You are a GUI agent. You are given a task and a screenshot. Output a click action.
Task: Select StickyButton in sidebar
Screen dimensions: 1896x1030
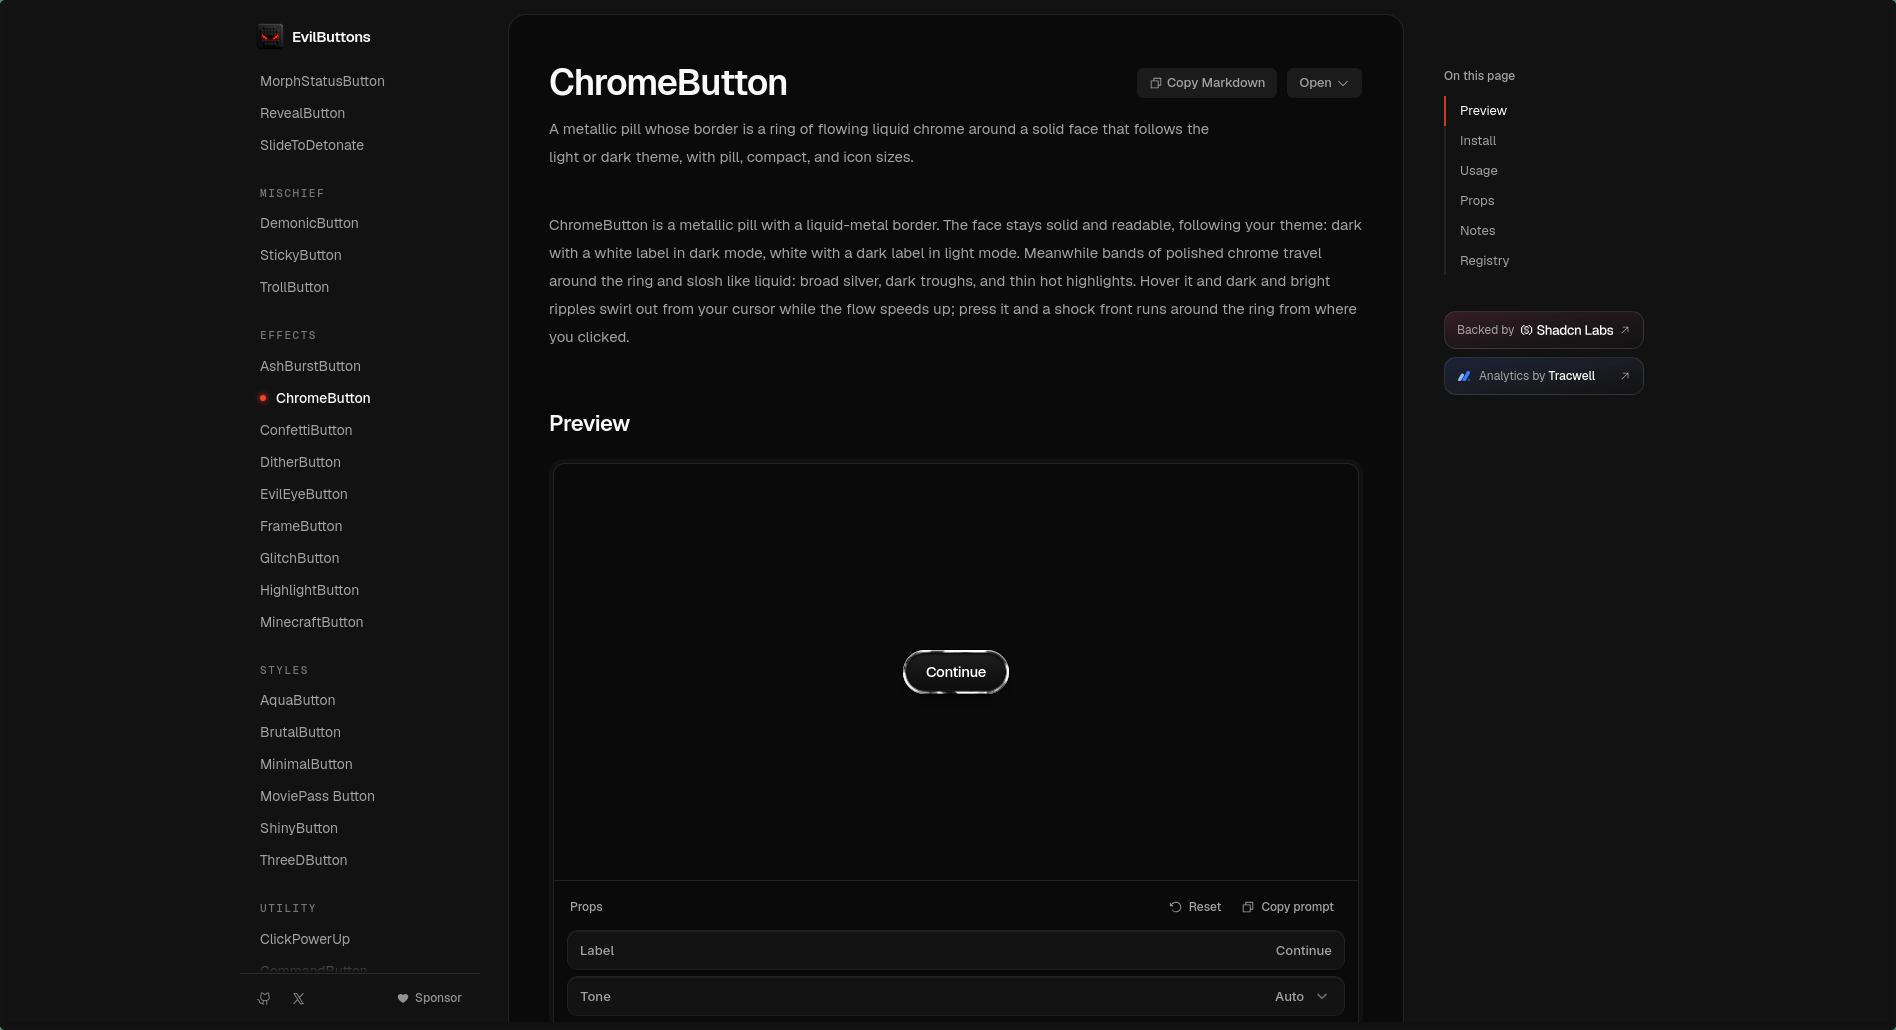click(301, 255)
